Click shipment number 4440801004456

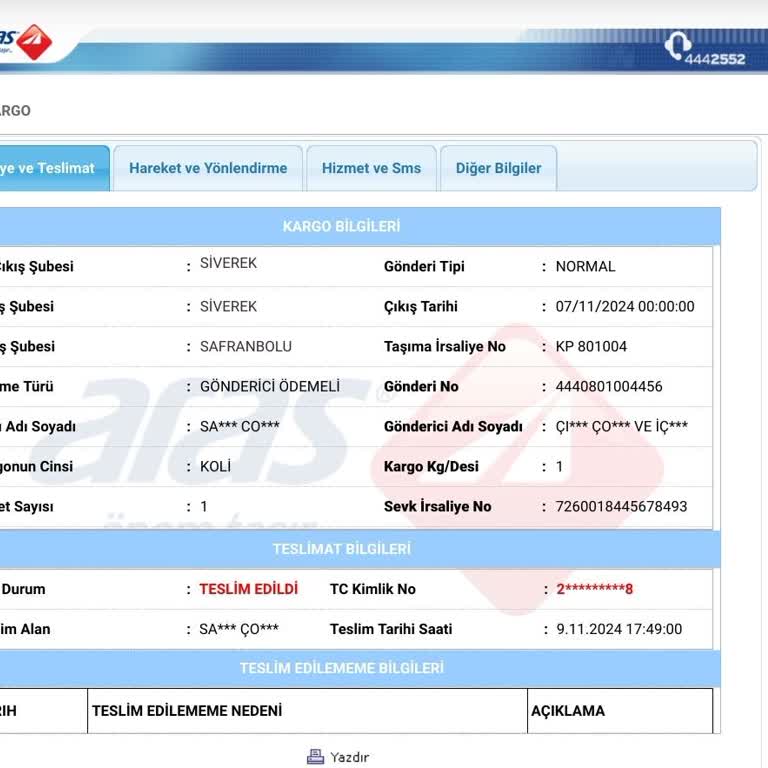[609, 386]
